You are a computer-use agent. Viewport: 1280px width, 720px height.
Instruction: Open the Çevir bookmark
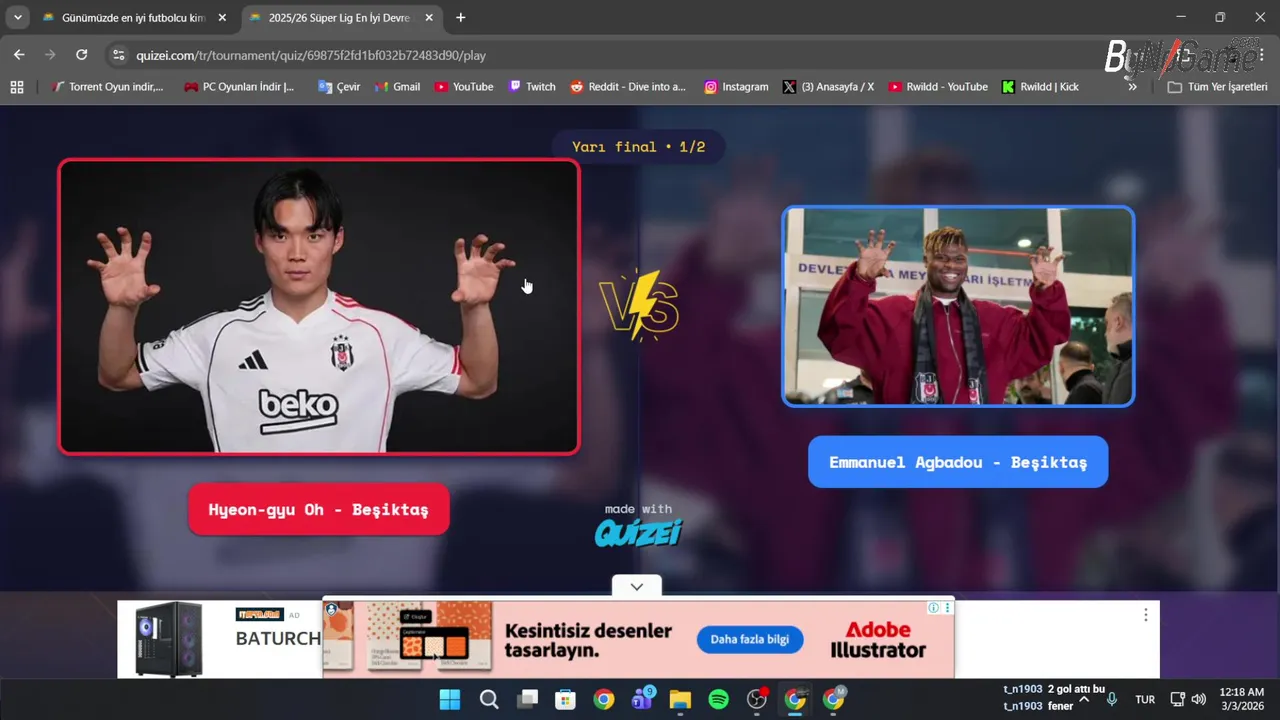point(339,87)
